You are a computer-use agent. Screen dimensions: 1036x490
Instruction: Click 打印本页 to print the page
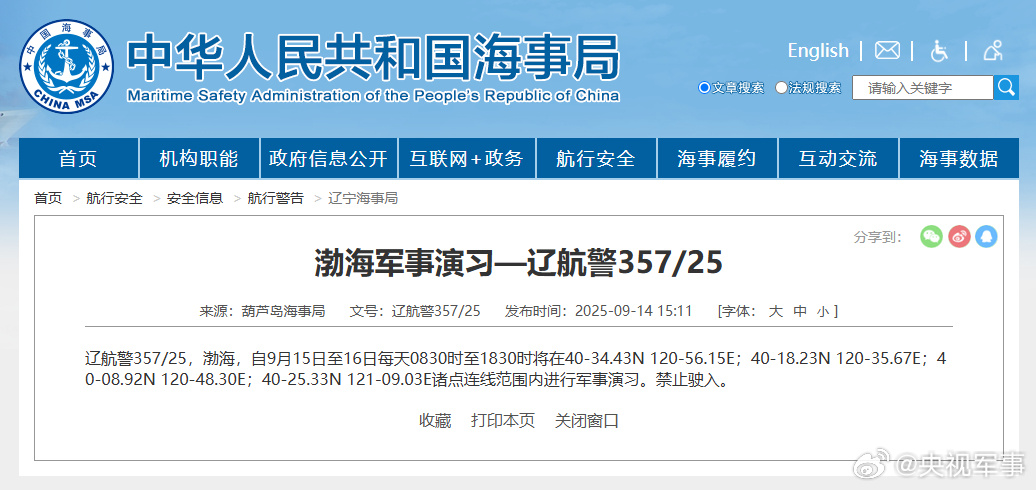503,420
